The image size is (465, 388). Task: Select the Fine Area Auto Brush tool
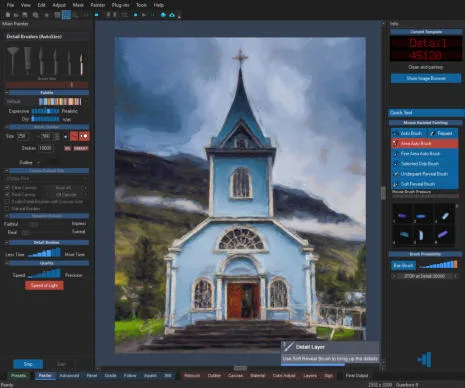(425, 154)
